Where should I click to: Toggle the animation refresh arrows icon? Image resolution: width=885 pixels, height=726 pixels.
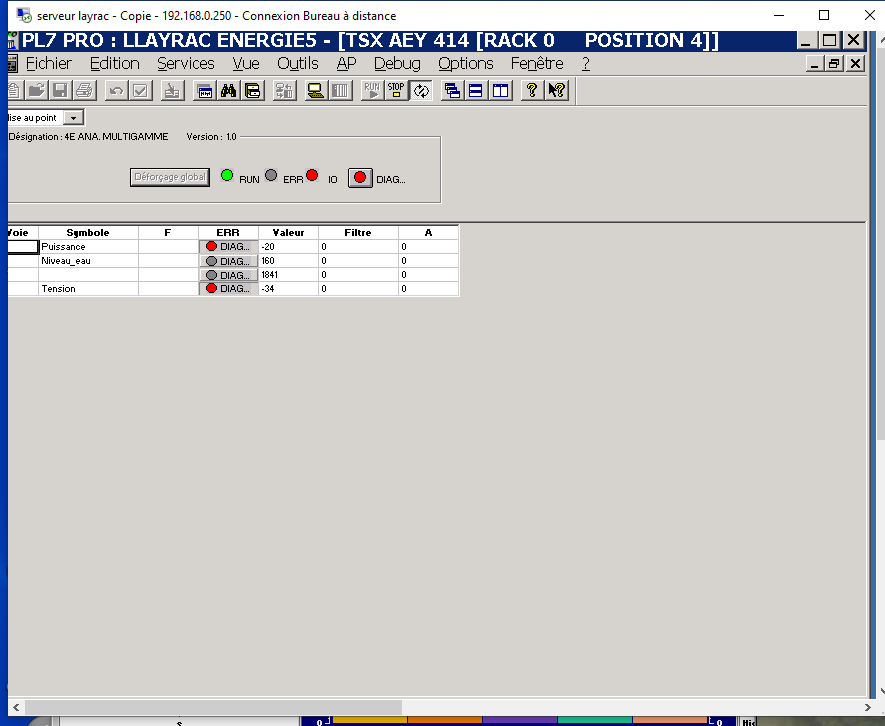point(421,90)
